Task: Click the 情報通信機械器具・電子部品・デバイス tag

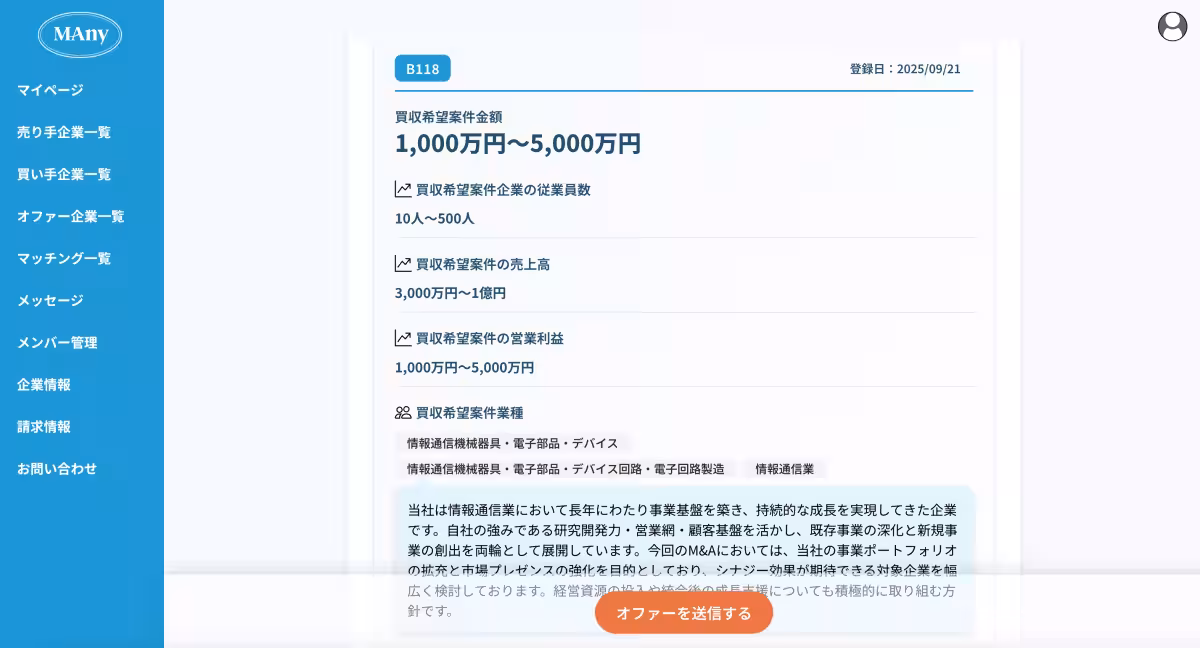Action: point(512,443)
